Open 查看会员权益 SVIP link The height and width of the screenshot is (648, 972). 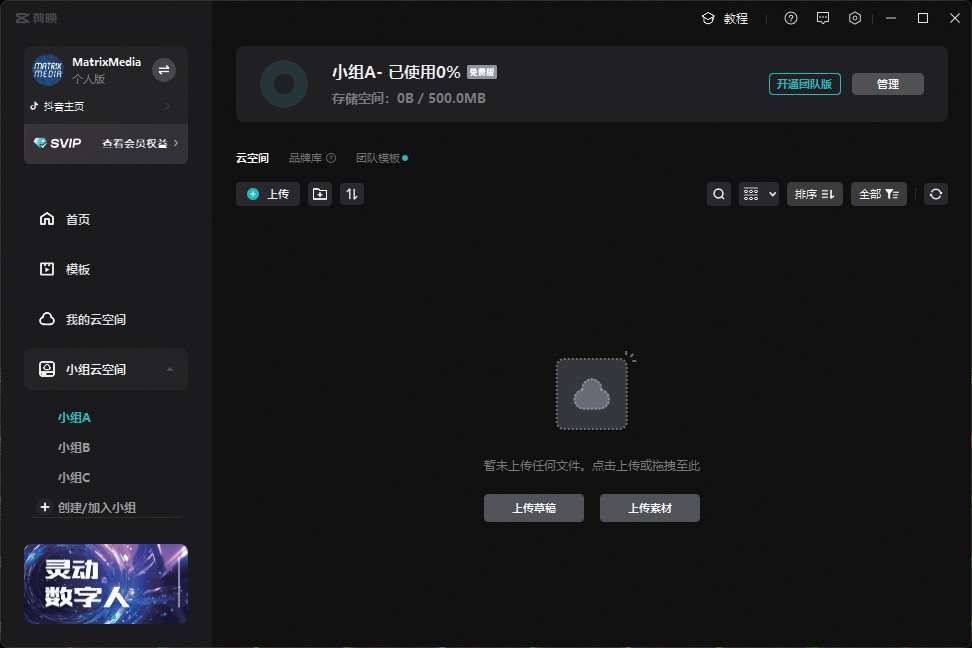point(140,143)
